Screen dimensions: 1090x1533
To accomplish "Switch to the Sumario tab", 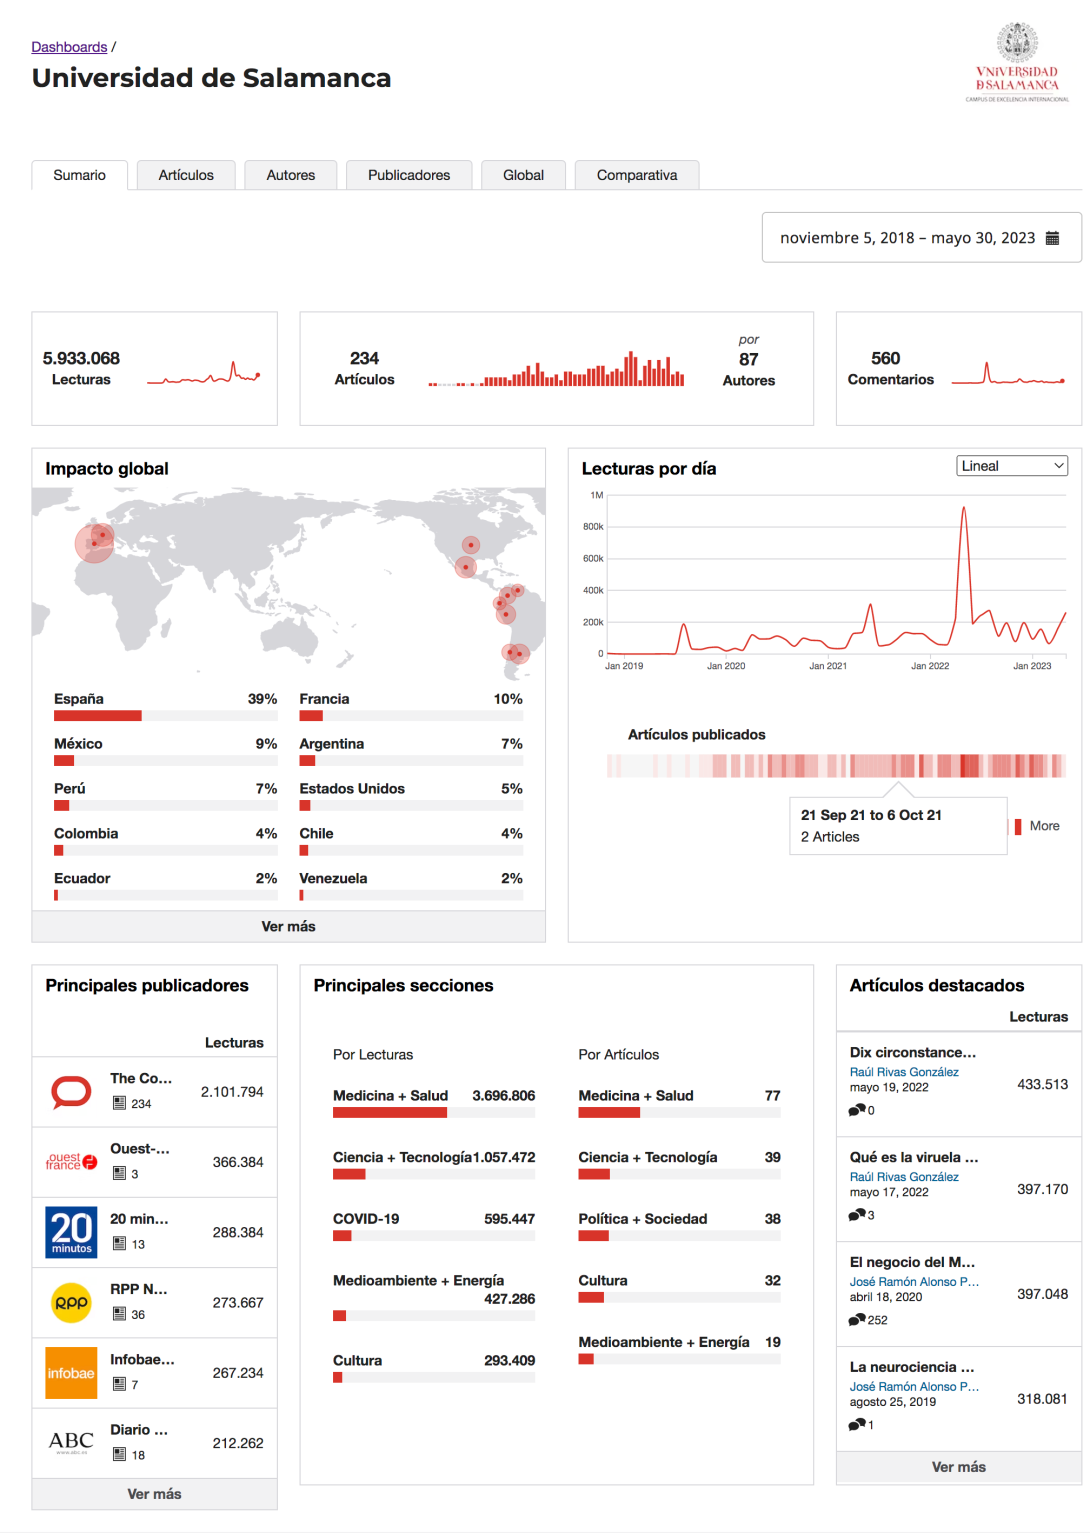I will pos(79,175).
